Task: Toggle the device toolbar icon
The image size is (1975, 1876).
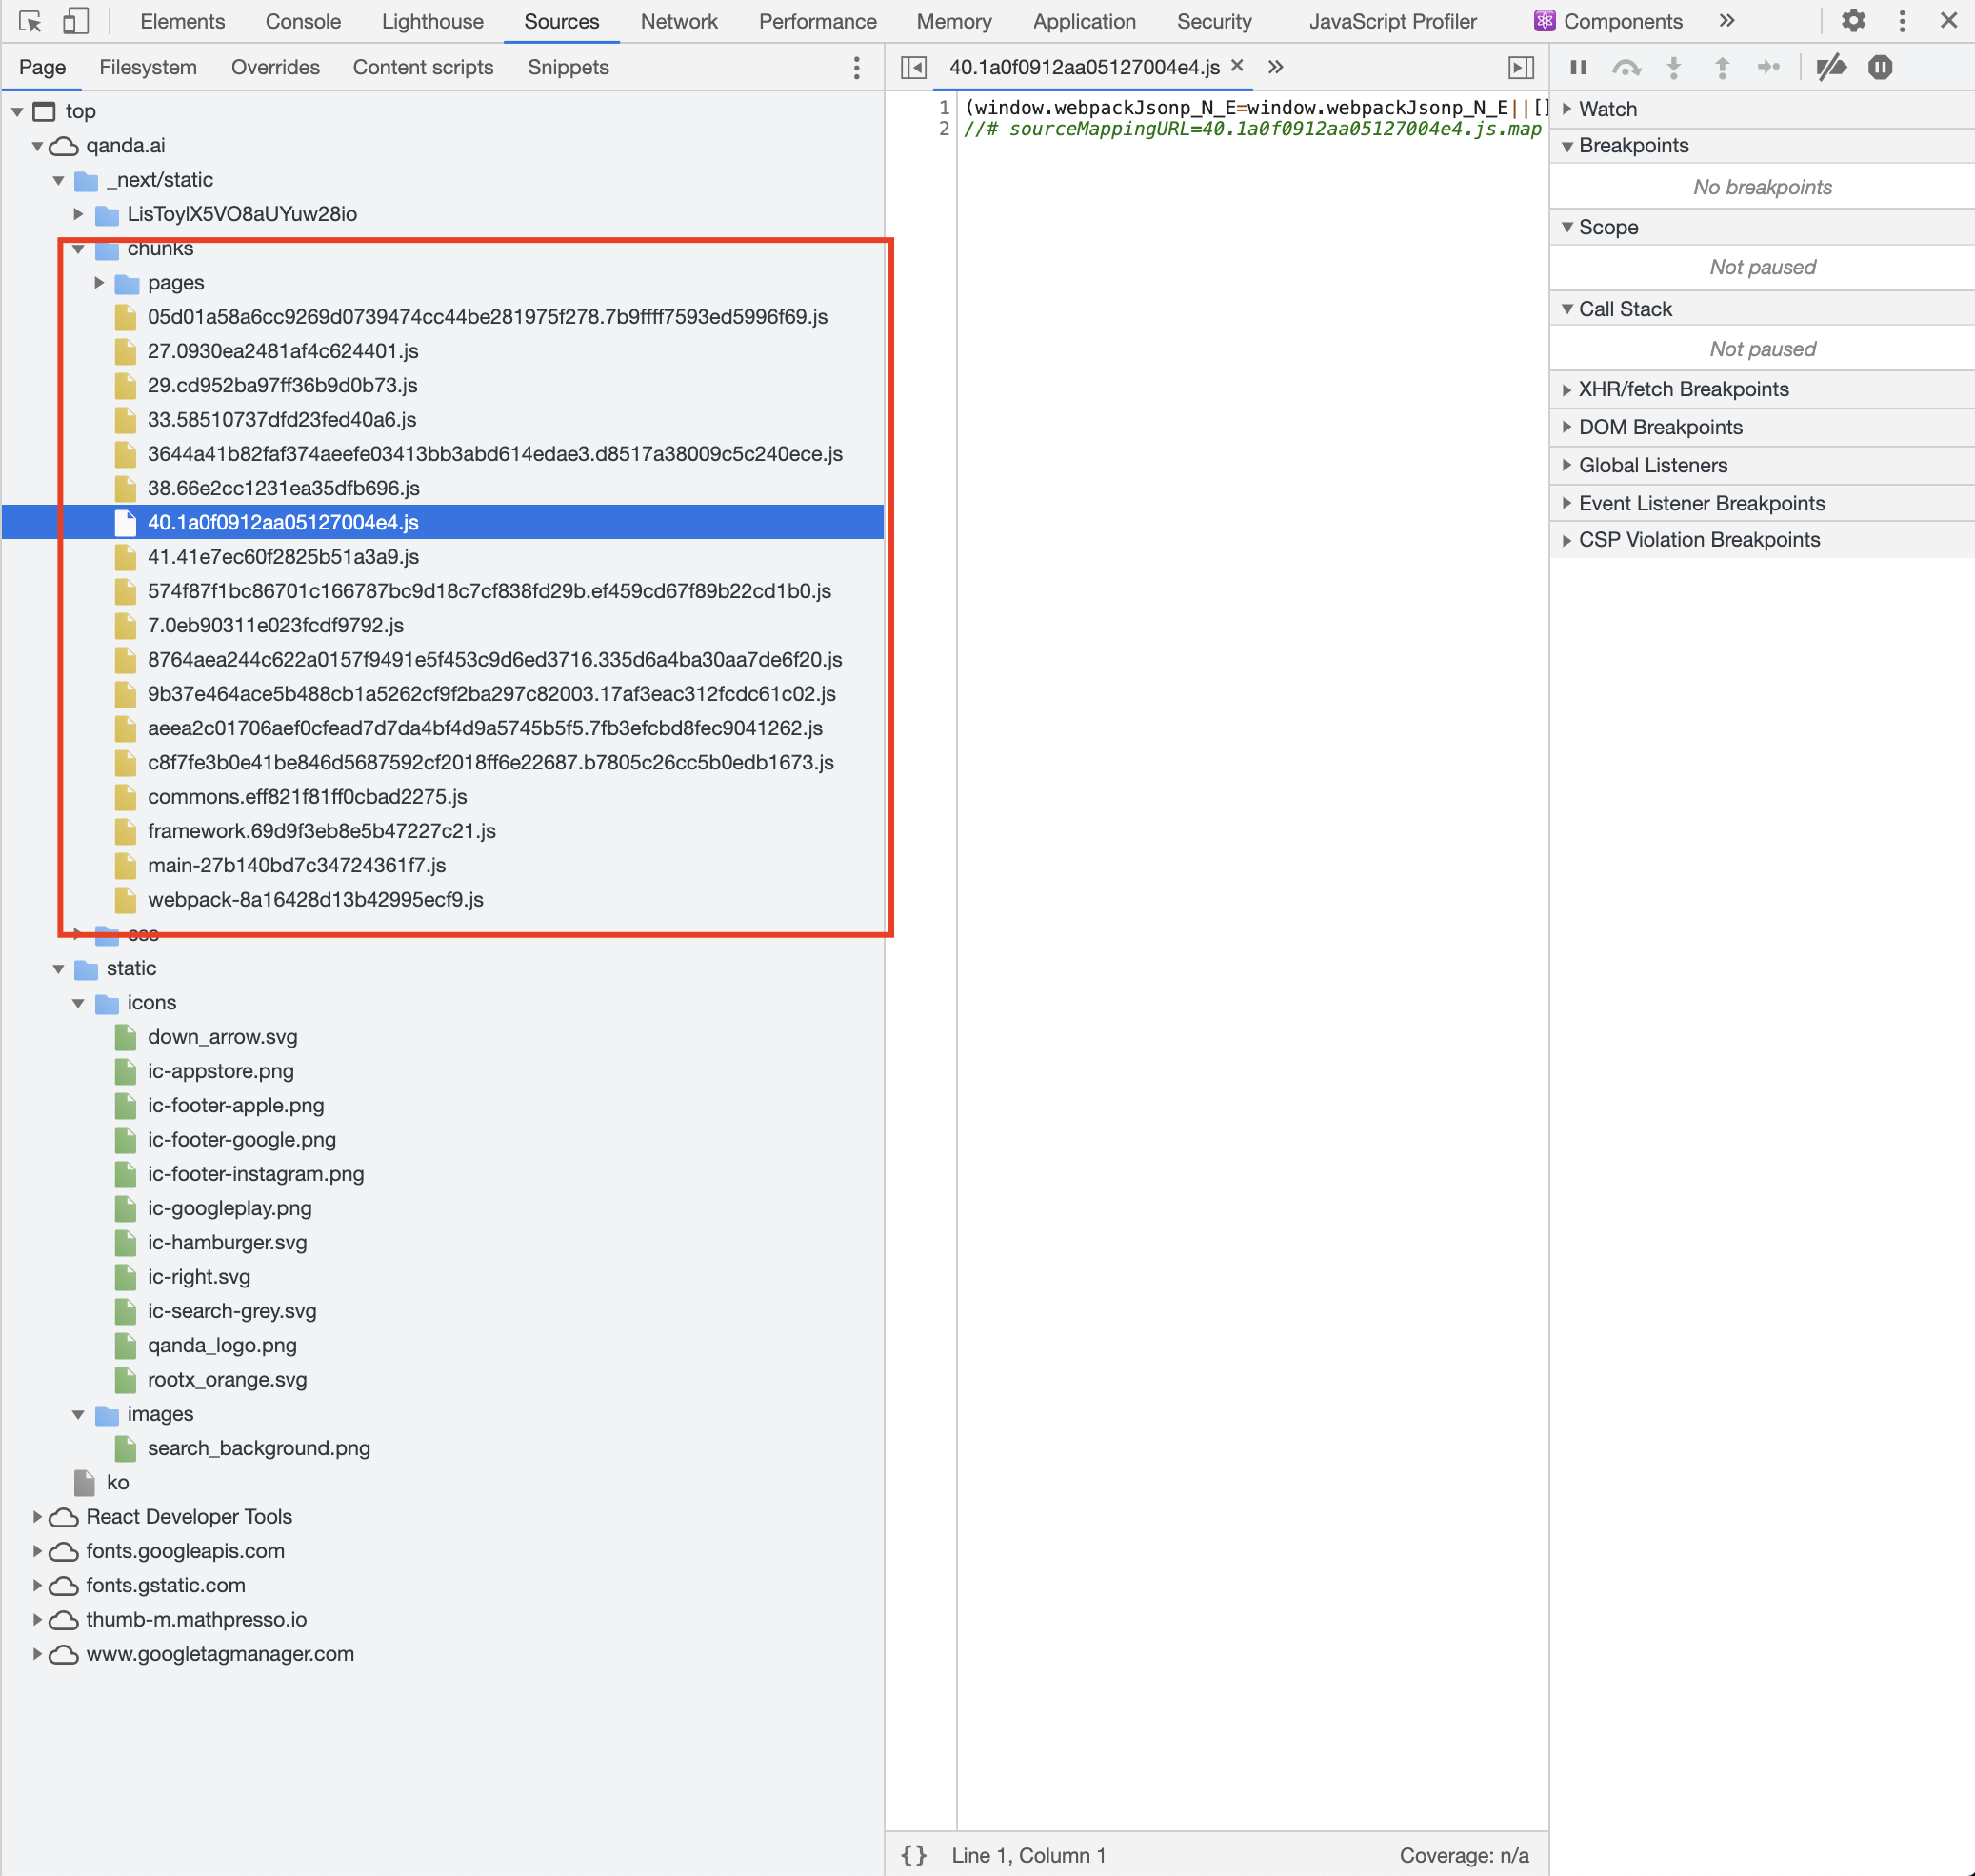Action: (76, 21)
